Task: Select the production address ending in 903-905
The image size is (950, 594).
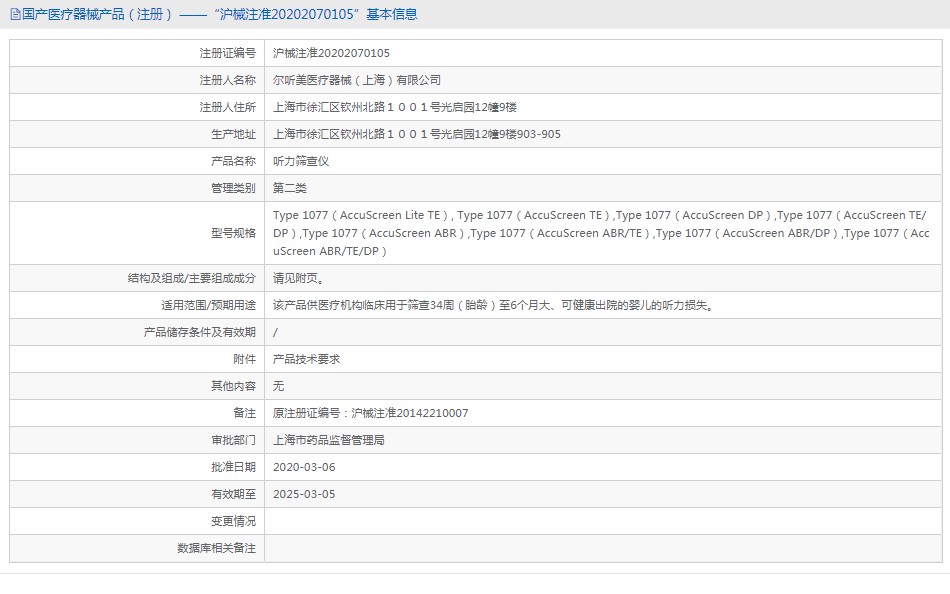Action: (x=417, y=134)
